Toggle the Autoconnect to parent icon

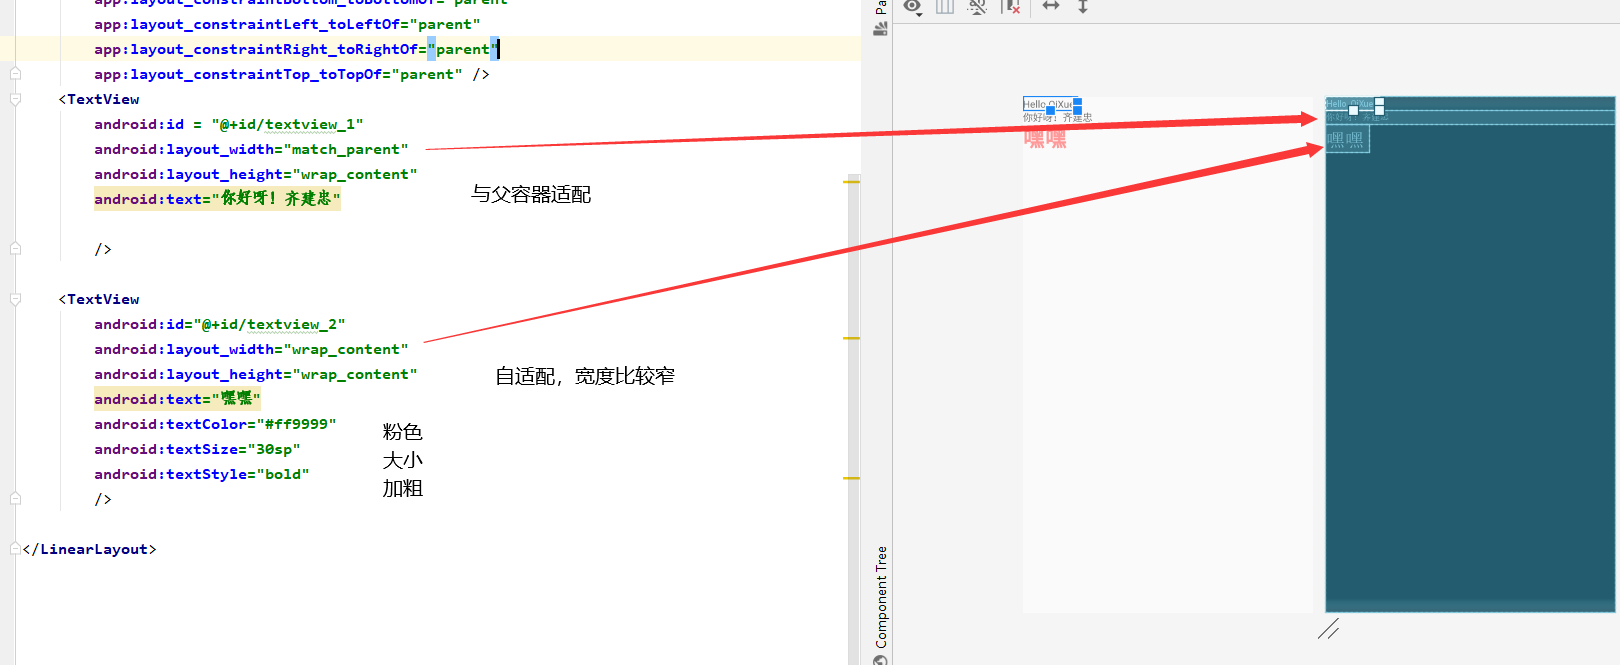click(x=978, y=7)
